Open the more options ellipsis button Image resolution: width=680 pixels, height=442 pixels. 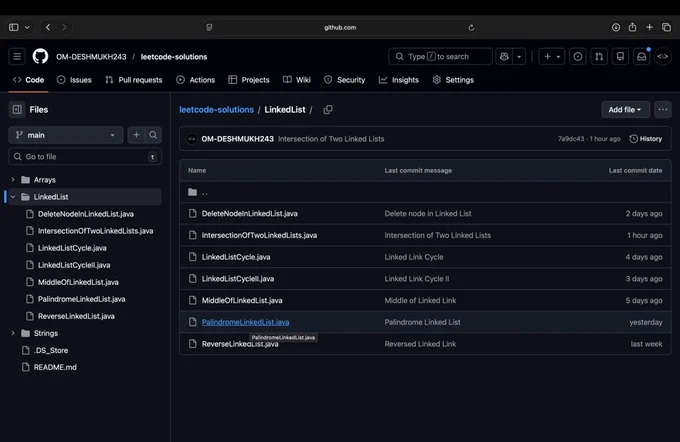(x=663, y=110)
